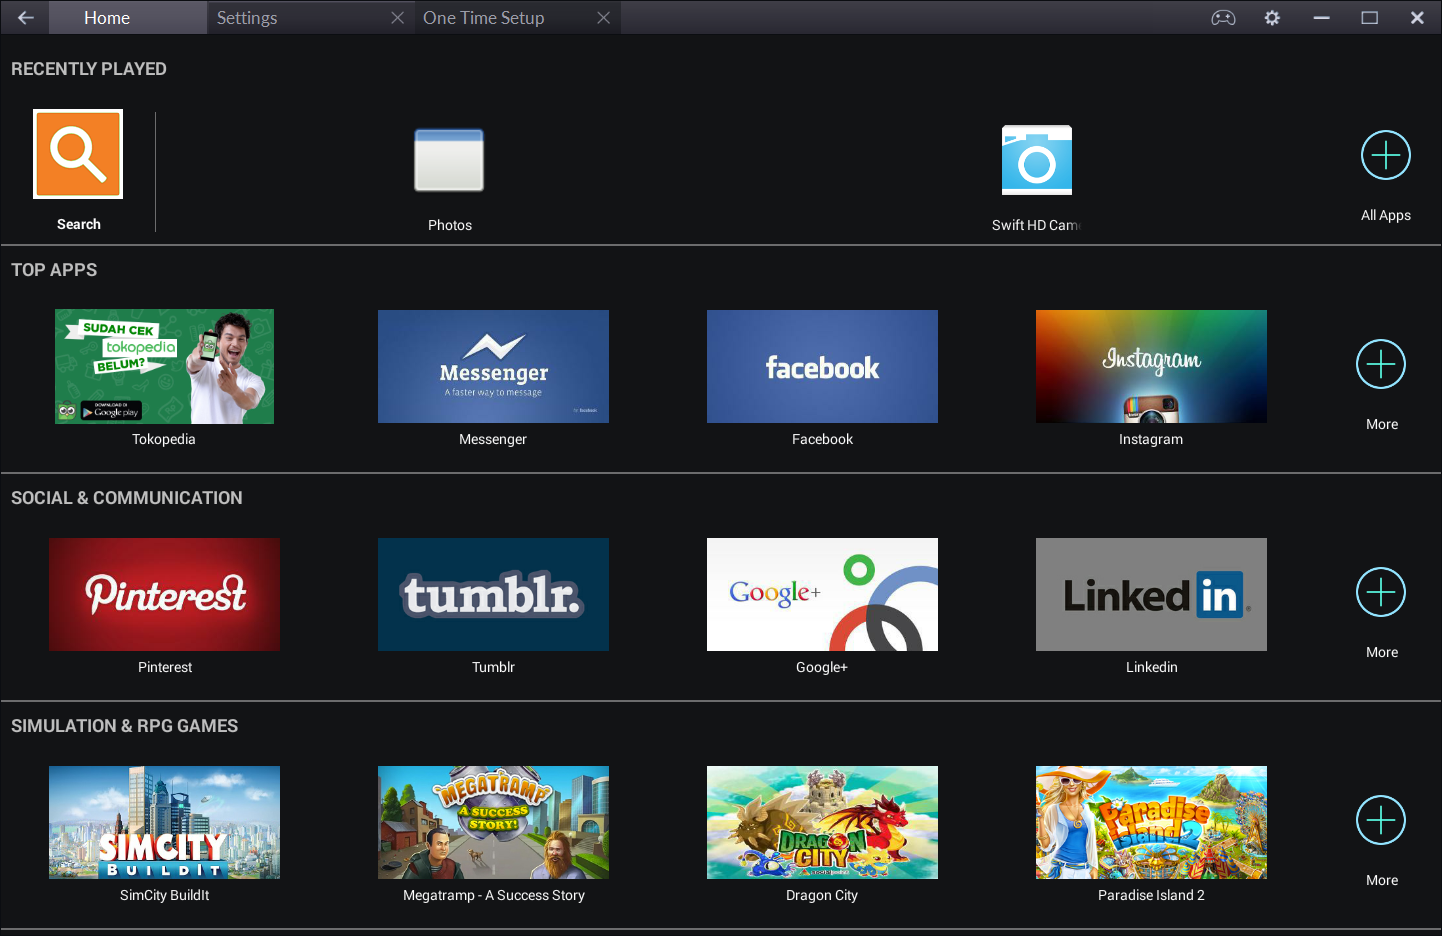Open the Messenger app thumbnail
The width and height of the screenshot is (1442, 936).
coord(493,366)
